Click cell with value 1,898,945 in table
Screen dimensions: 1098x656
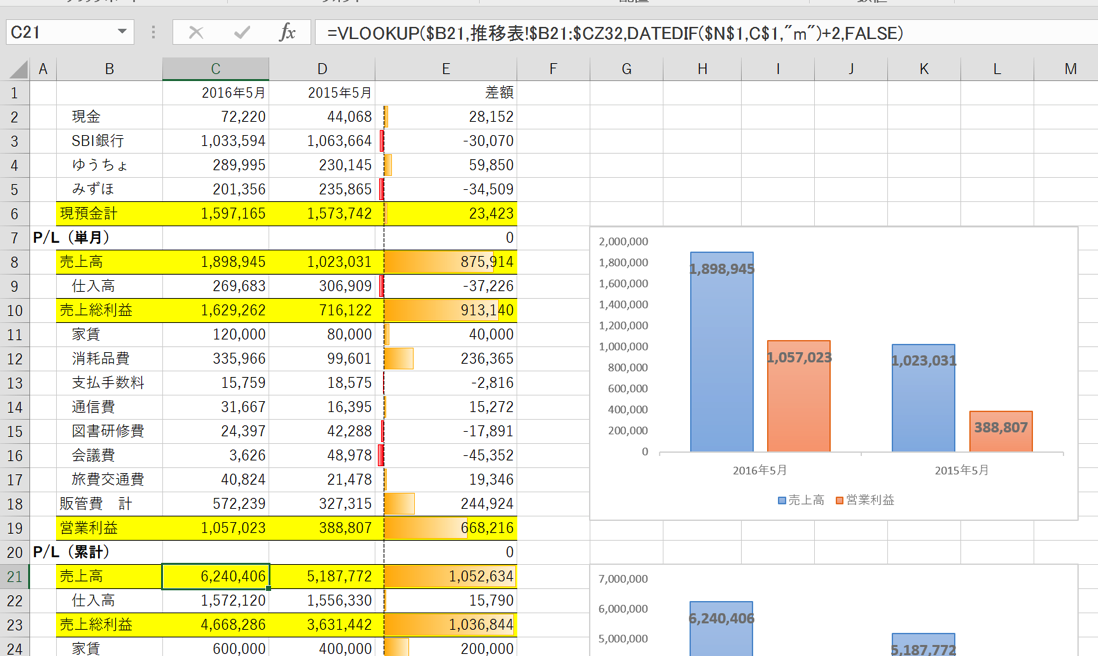[x=216, y=262]
